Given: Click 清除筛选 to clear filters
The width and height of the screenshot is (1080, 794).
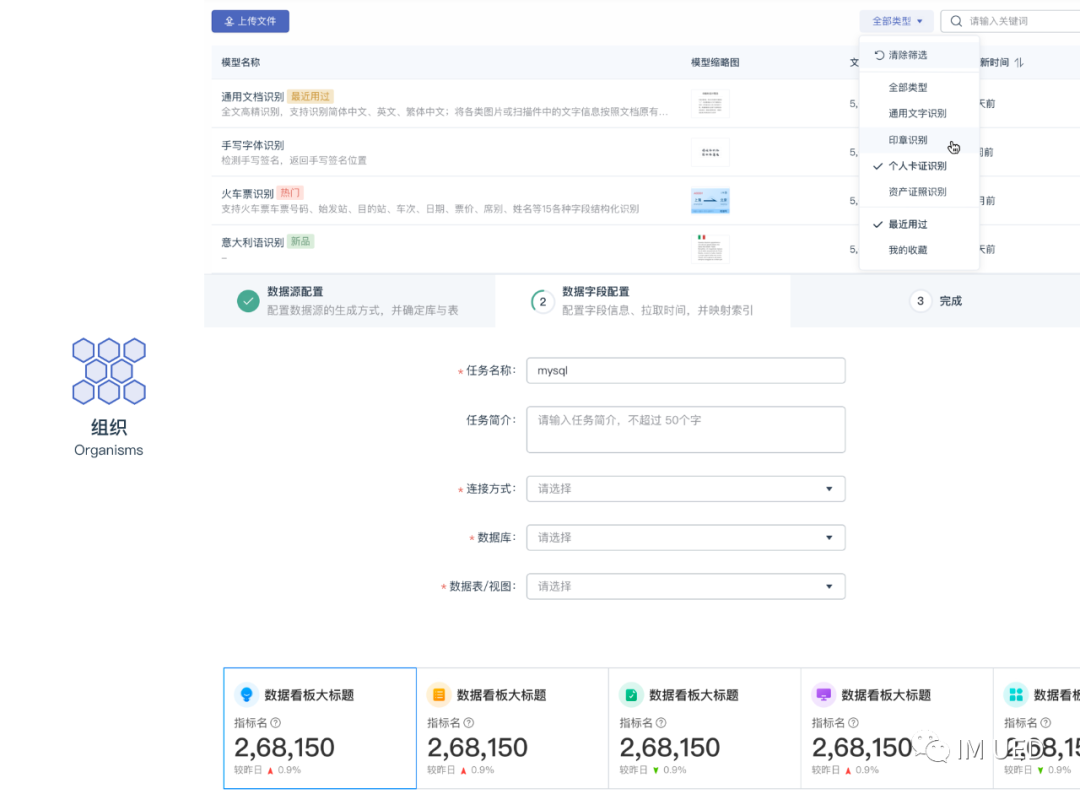Looking at the screenshot, I should point(907,55).
